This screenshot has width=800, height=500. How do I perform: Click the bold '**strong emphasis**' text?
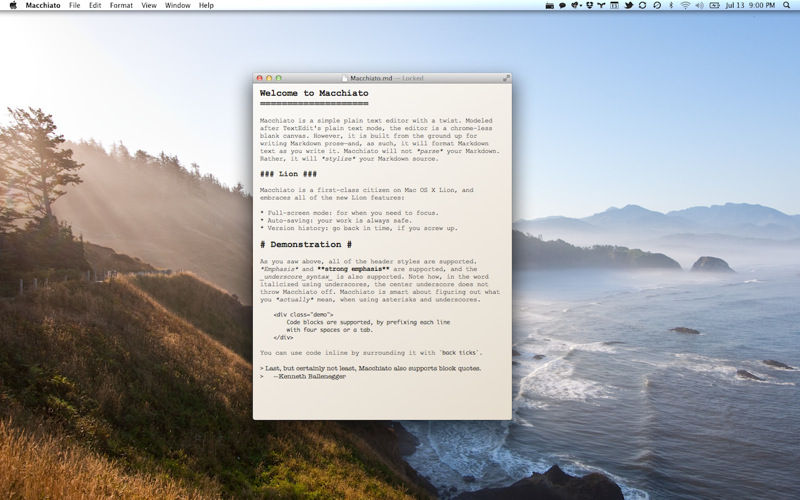[x=353, y=269]
